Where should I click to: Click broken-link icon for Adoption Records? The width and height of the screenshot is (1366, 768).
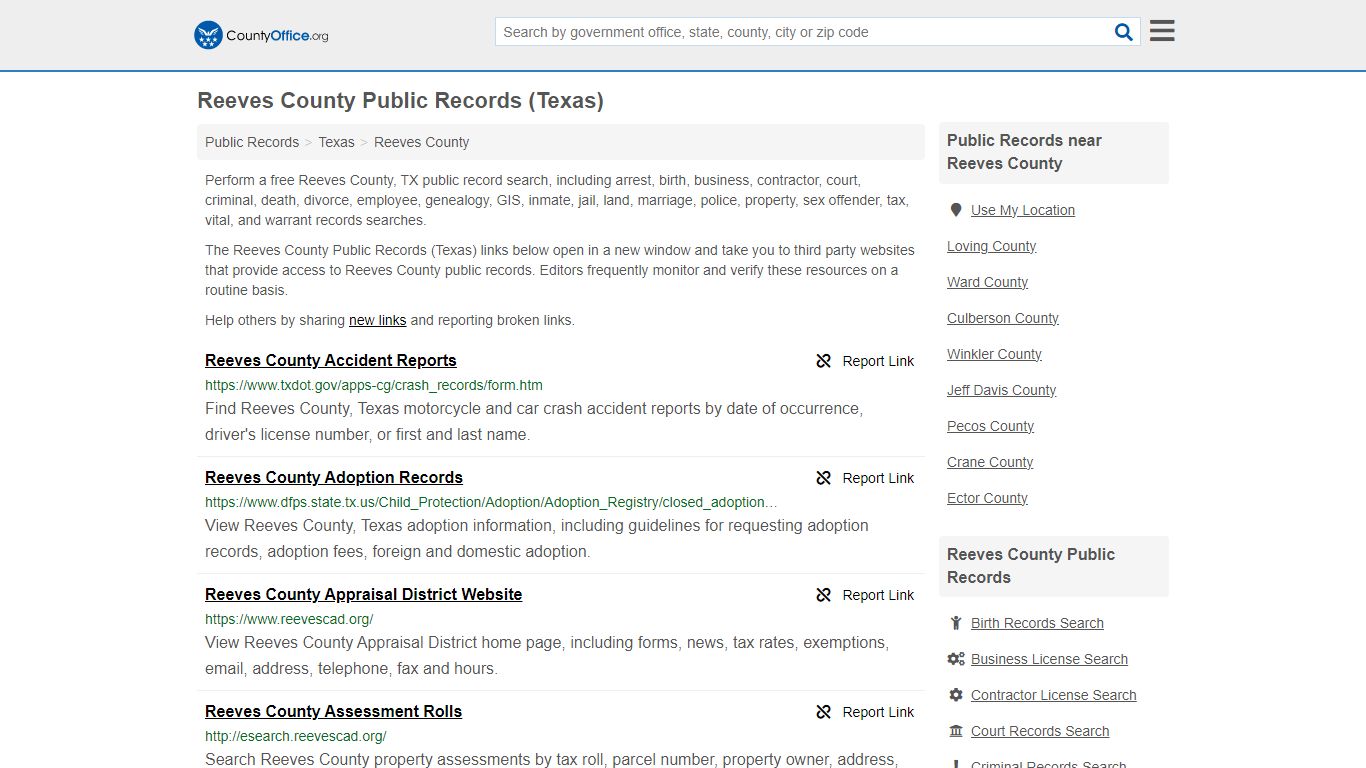824,478
